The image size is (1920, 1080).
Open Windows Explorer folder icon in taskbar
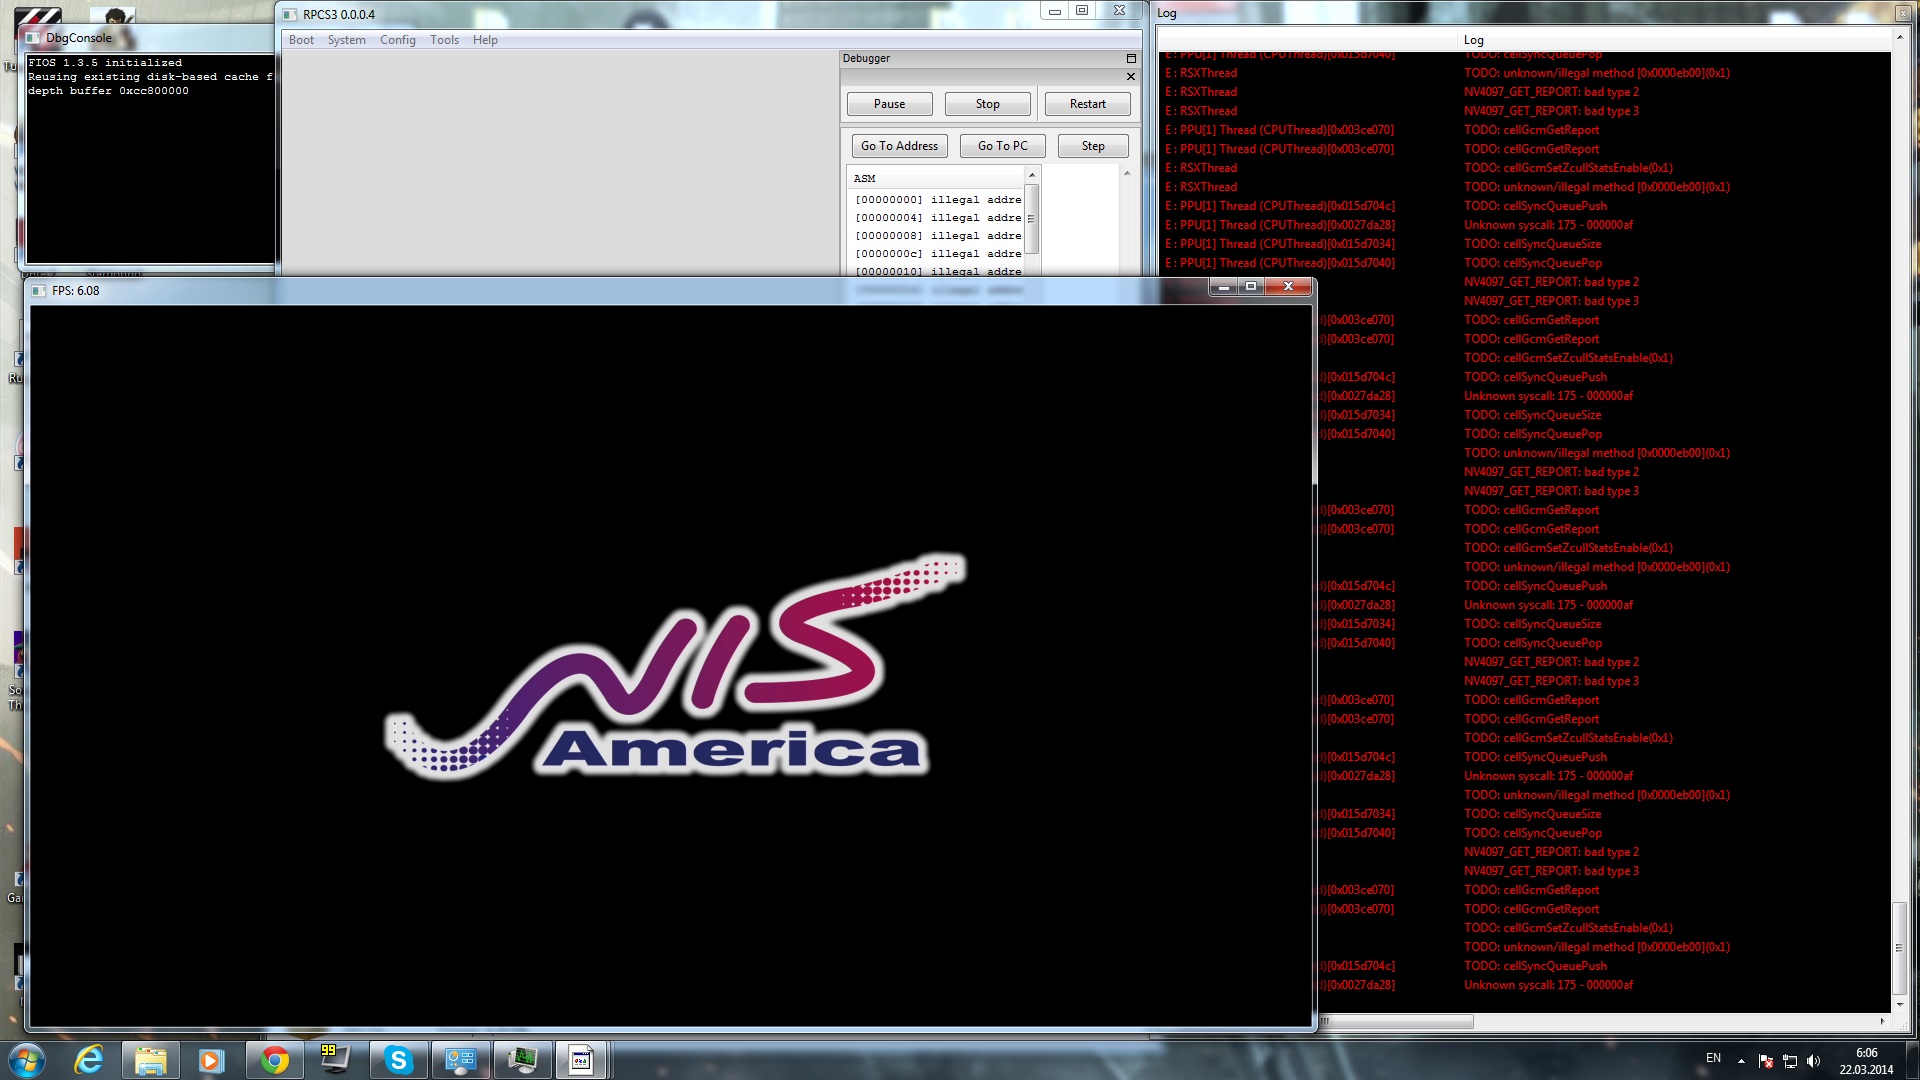[150, 1060]
